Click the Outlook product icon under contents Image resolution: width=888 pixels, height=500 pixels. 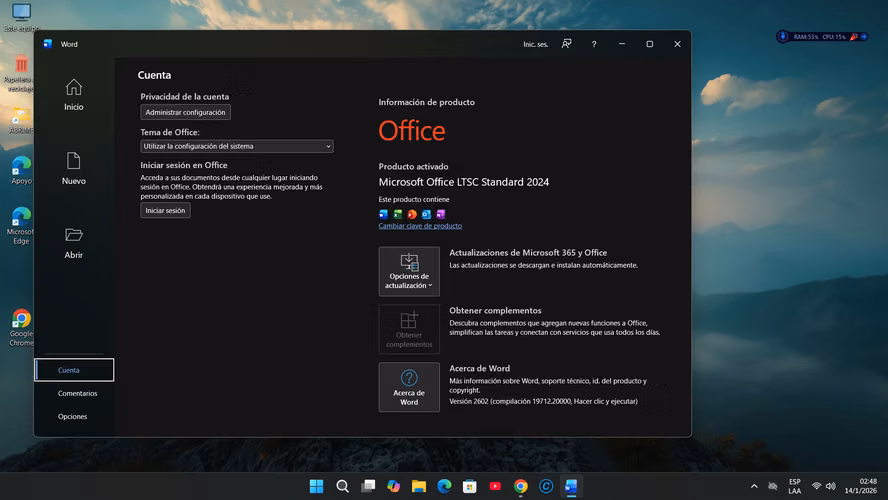pos(426,214)
